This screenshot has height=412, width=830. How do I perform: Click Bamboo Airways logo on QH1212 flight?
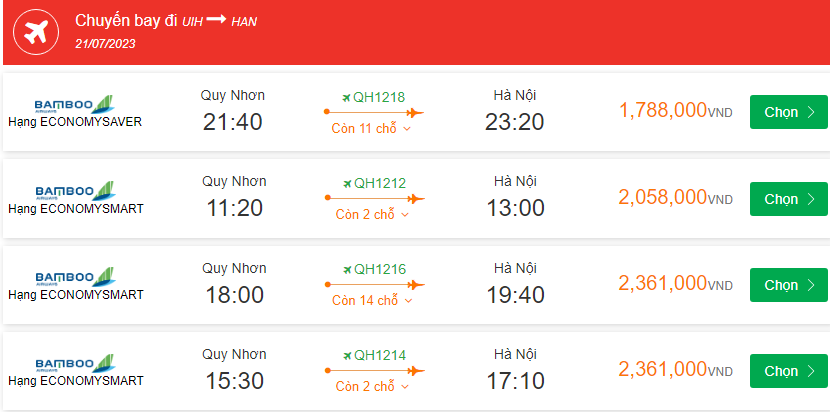click(74, 191)
